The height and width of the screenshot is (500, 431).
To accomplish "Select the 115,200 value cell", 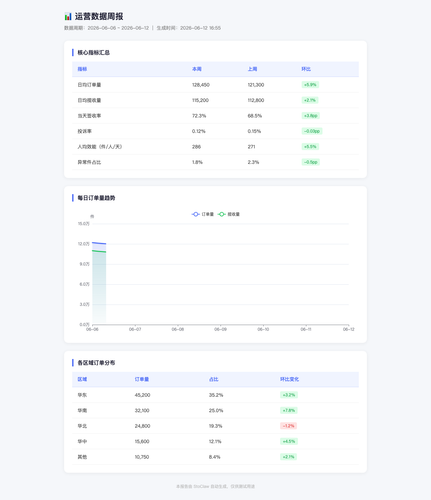I will coord(200,100).
